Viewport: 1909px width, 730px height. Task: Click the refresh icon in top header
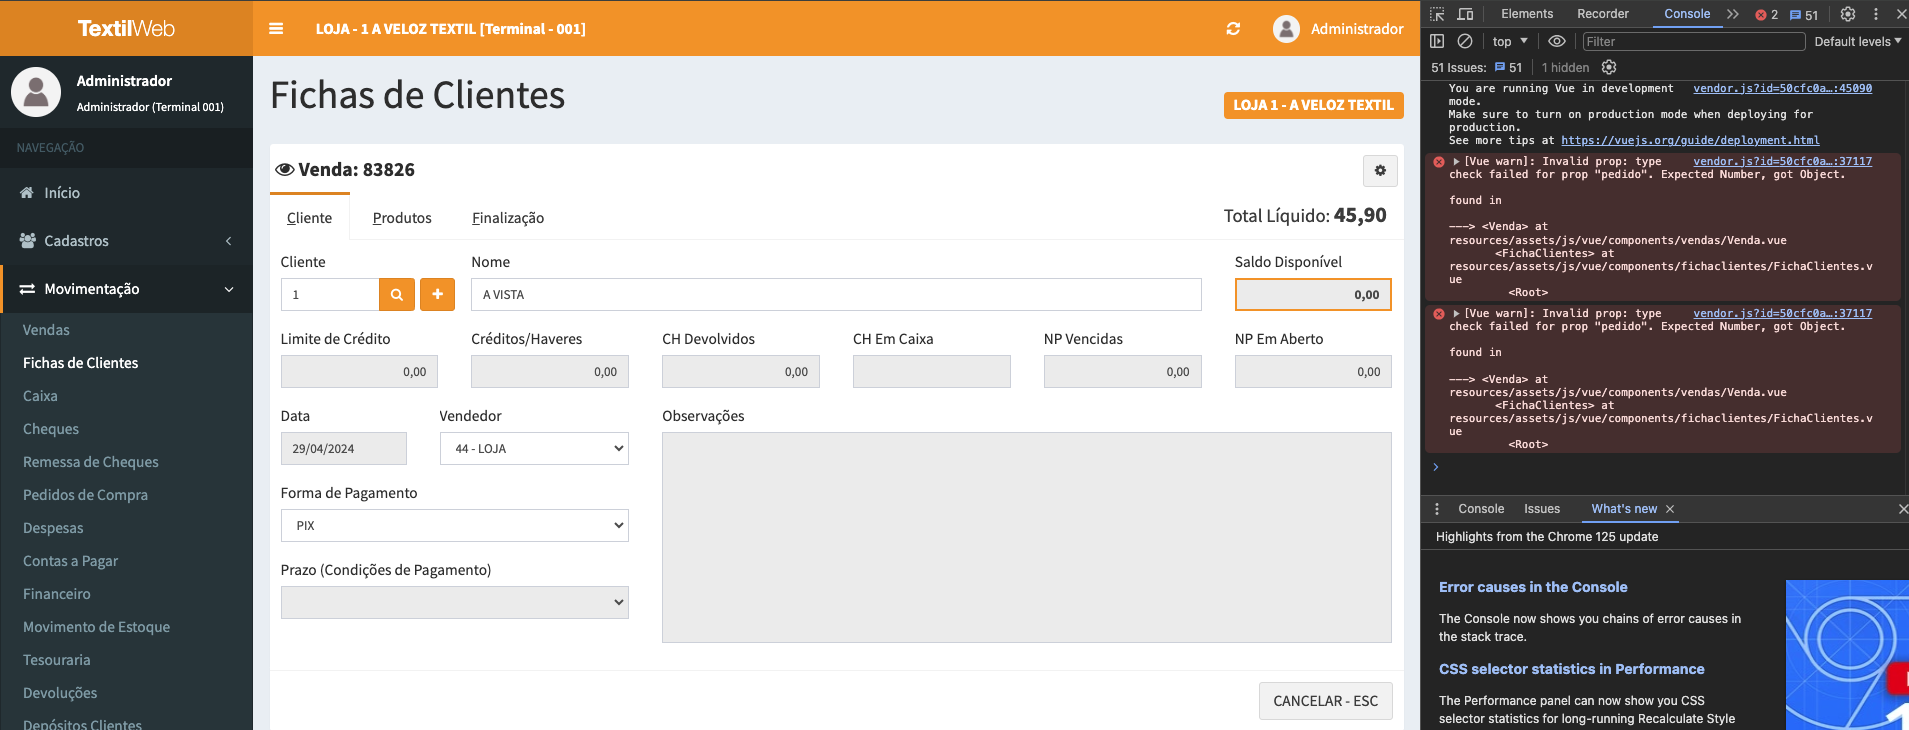1233,29
